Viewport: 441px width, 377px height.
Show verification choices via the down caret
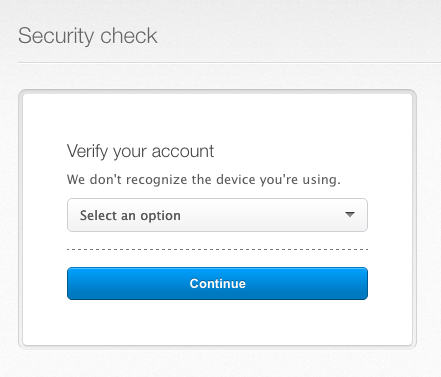tap(350, 214)
